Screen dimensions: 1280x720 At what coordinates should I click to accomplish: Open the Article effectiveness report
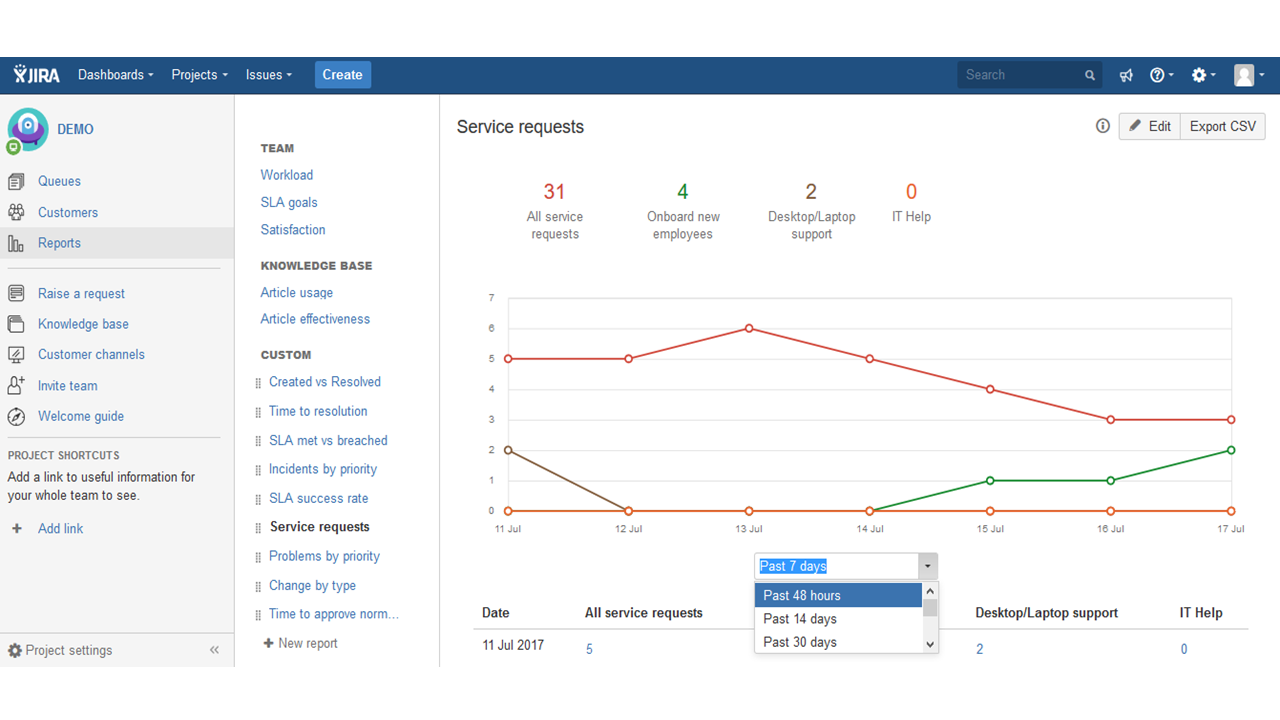315,319
